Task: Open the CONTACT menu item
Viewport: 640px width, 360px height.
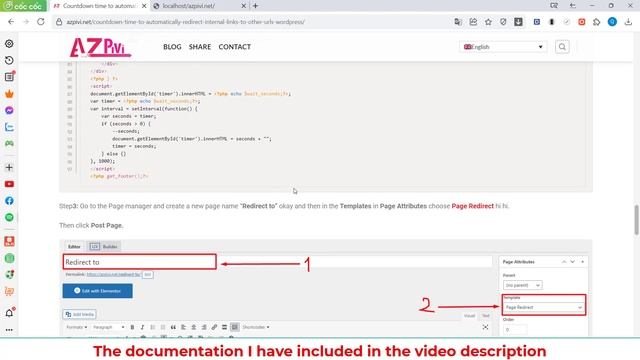Action: coord(235,47)
